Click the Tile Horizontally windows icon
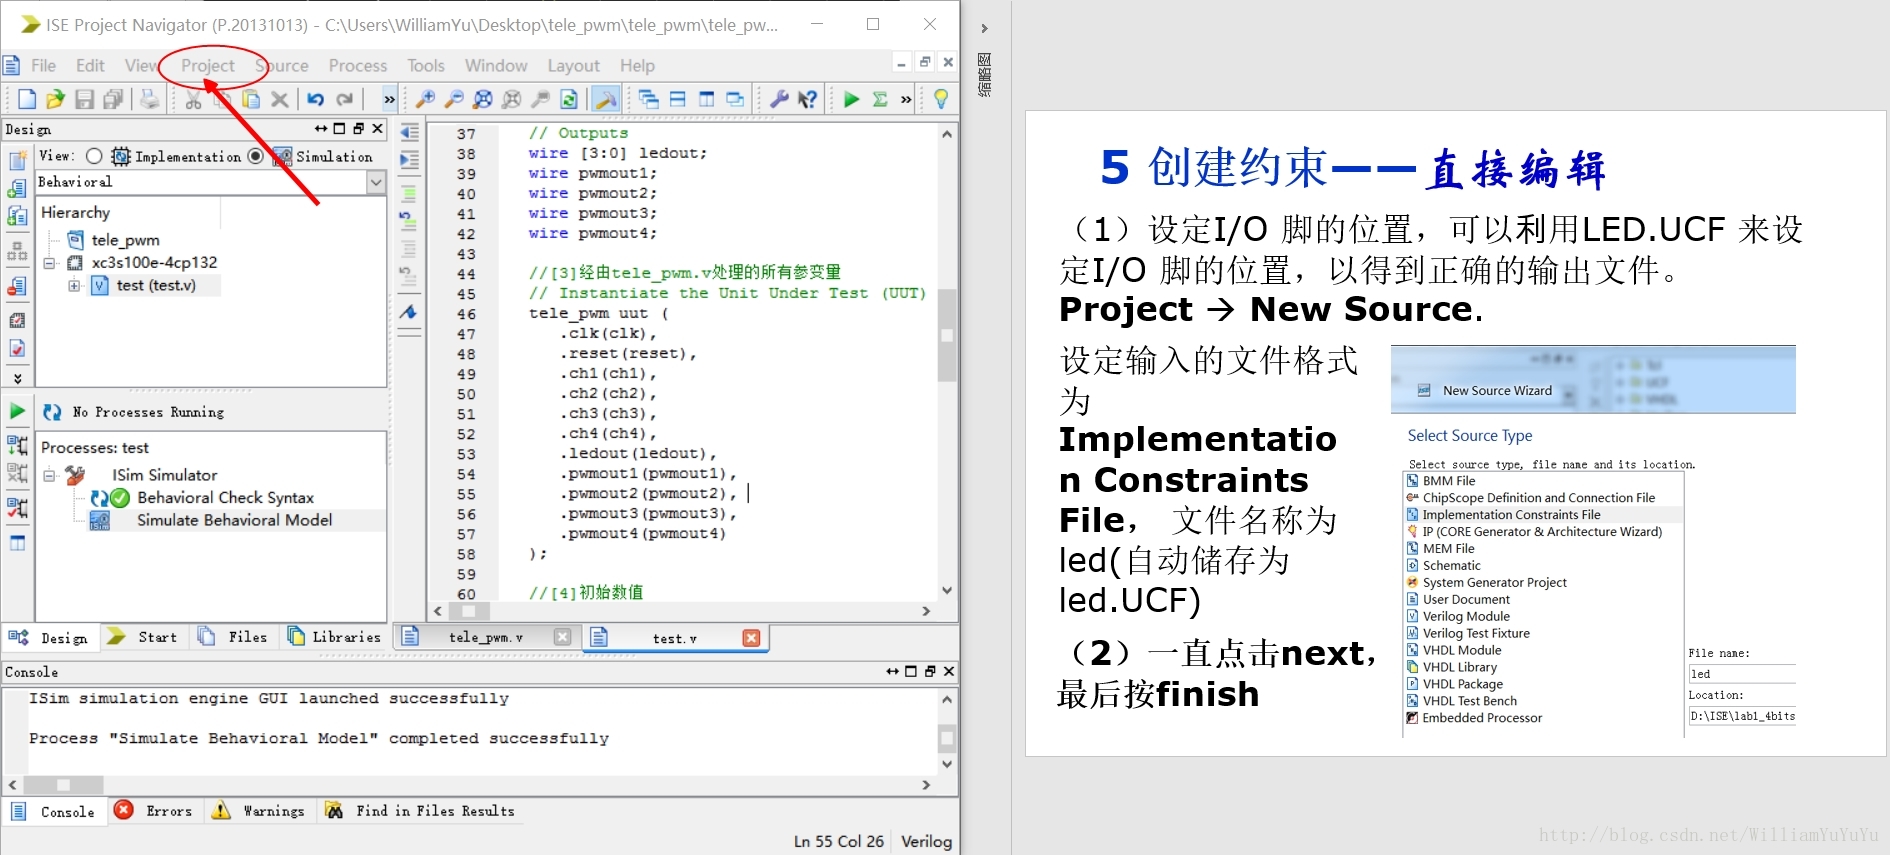 point(677,99)
